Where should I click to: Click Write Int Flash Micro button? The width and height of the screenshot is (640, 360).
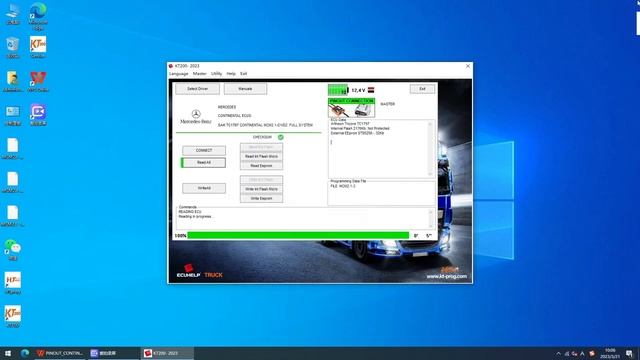(x=261, y=189)
